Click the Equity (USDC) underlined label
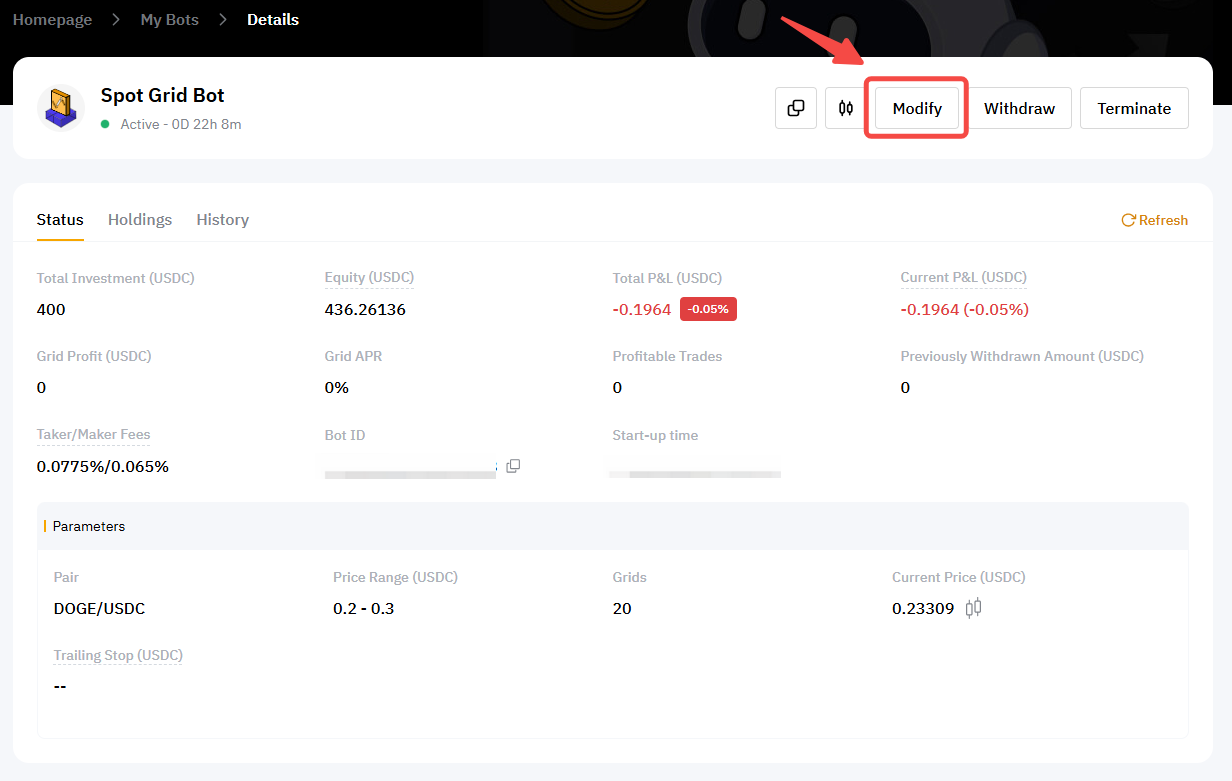 pyautogui.click(x=369, y=277)
